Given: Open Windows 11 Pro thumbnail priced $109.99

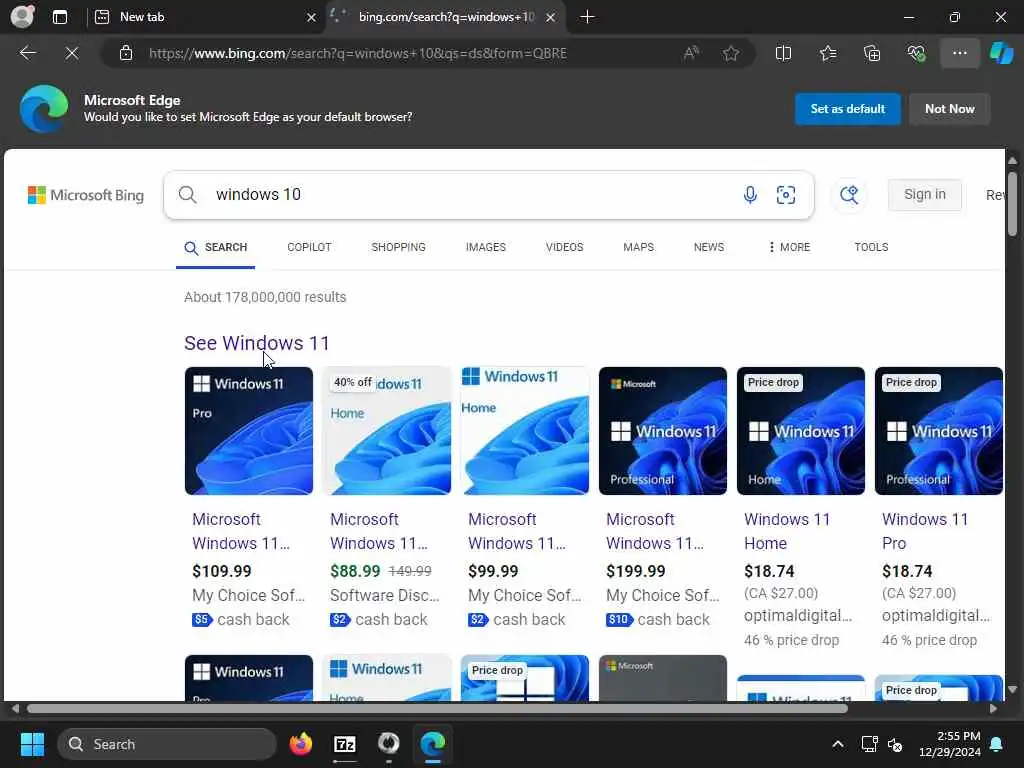Looking at the screenshot, I should point(249,431).
